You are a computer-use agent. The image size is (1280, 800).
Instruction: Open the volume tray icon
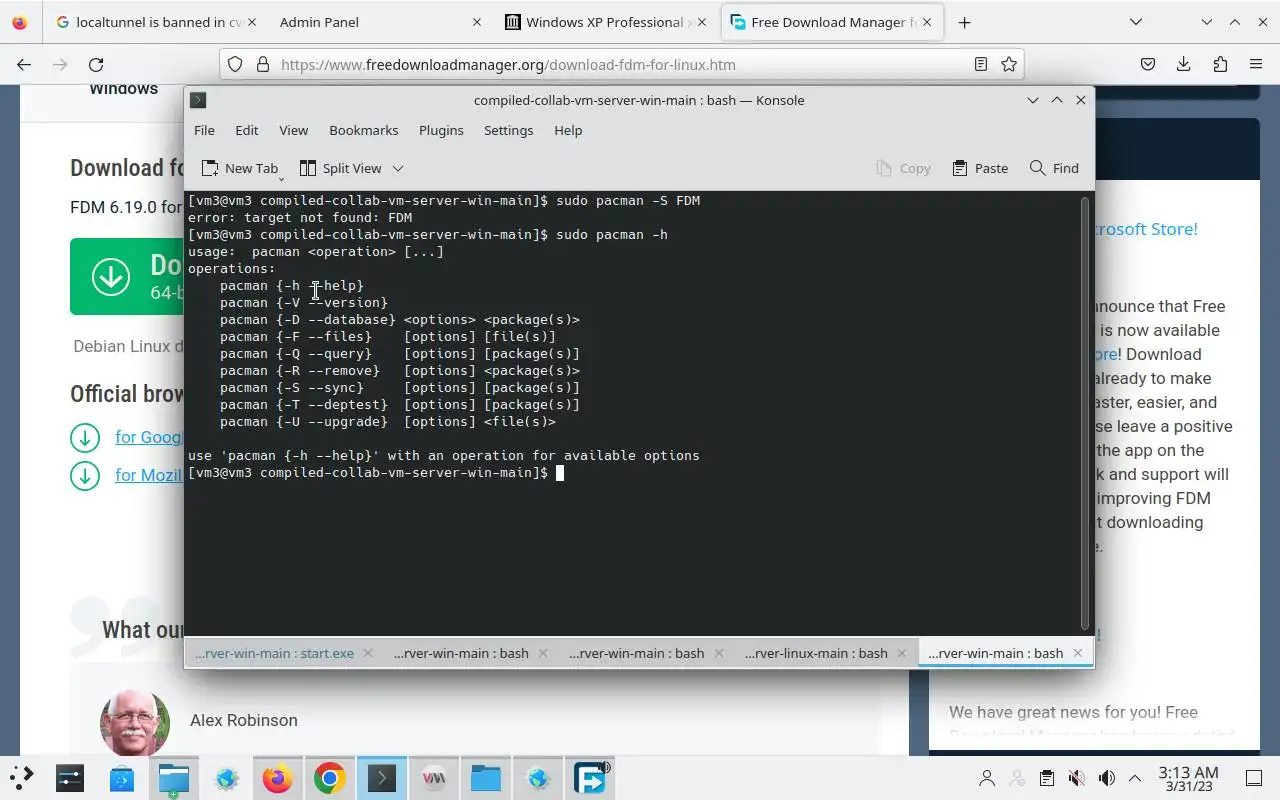[1106, 778]
